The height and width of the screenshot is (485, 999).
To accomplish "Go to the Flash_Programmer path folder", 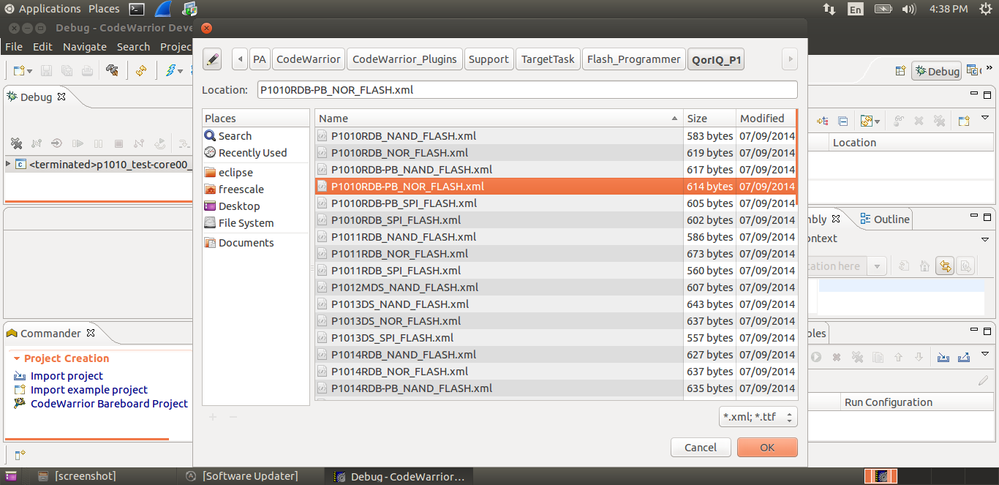I will click(x=634, y=59).
